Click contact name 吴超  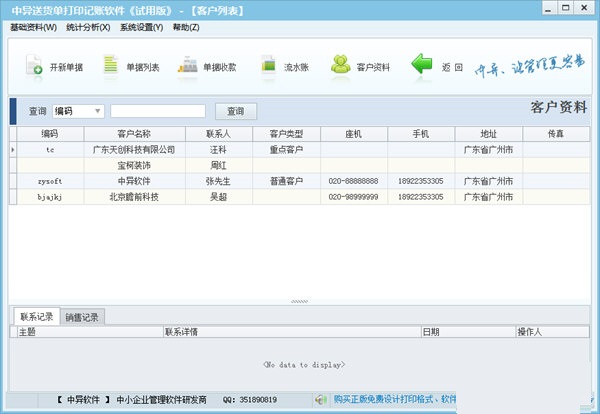click(x=218, y=197)
